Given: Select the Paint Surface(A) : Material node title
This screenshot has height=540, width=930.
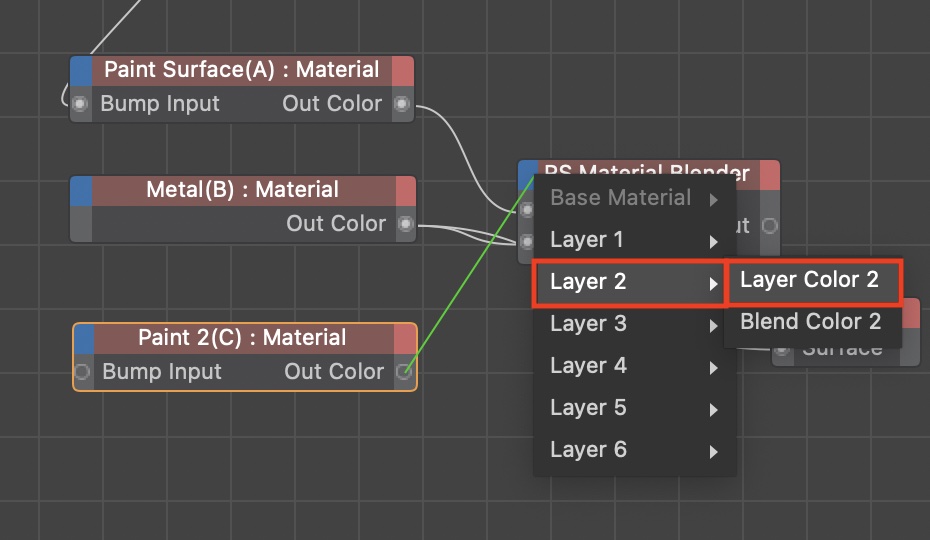Looking at the screenshot, I should [x=242, y=70].
